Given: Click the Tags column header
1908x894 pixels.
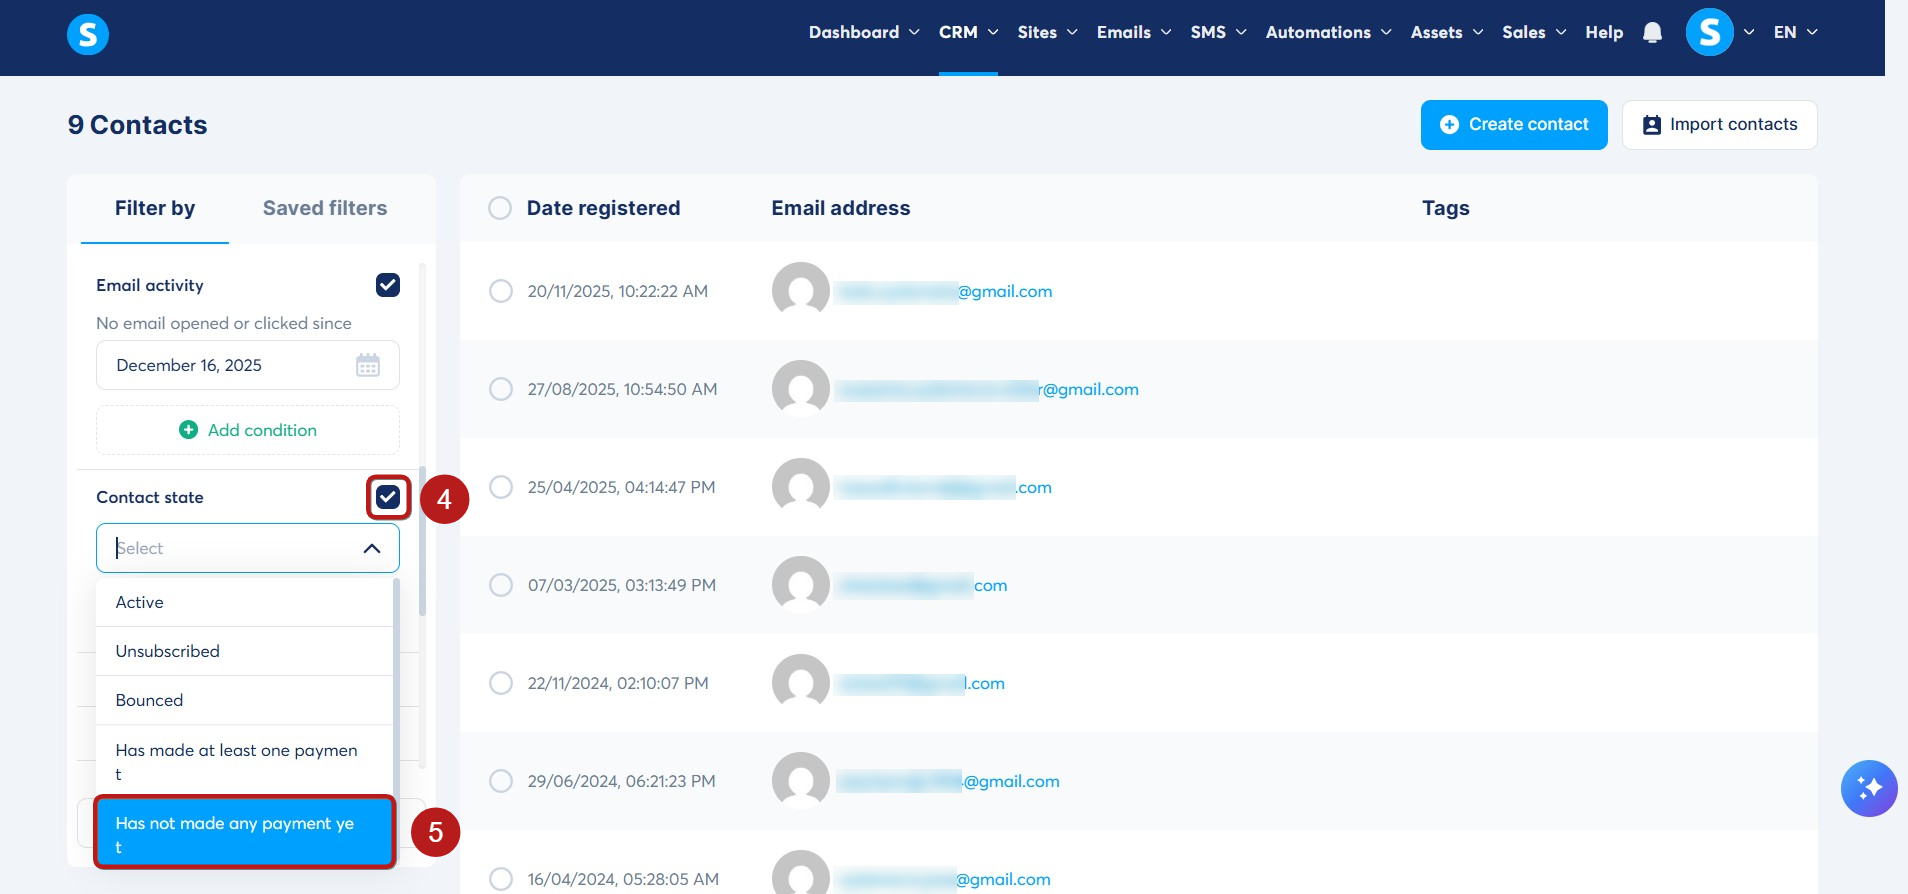Looking at the screenshot, I should 1446,208.
